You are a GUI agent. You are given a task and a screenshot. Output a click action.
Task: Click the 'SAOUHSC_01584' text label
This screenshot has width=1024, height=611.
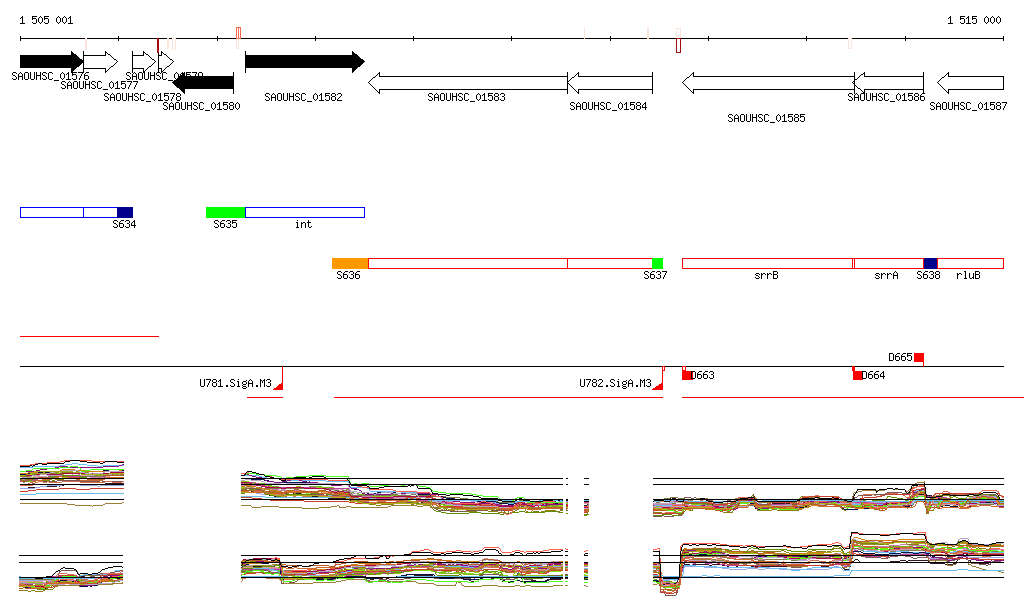(x=608, y=106)
